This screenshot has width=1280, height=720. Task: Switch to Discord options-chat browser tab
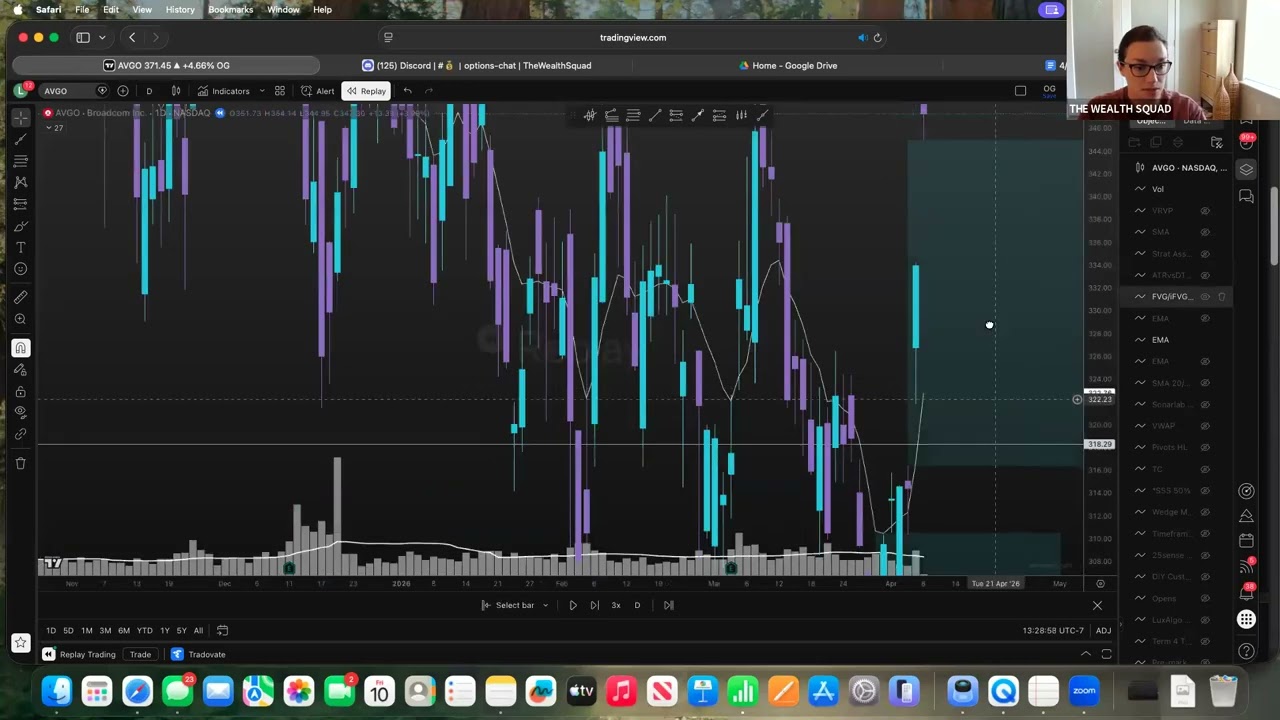(476, 66)
